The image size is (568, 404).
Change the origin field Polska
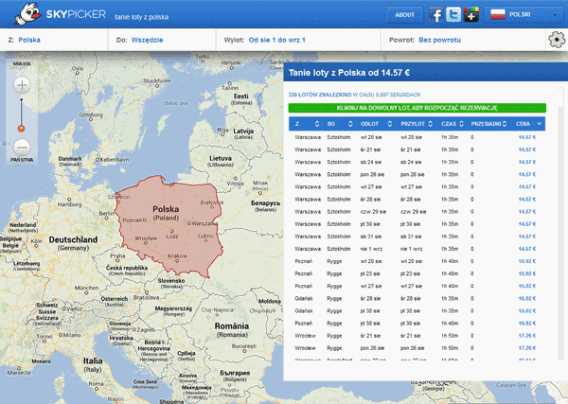[29, 40]
